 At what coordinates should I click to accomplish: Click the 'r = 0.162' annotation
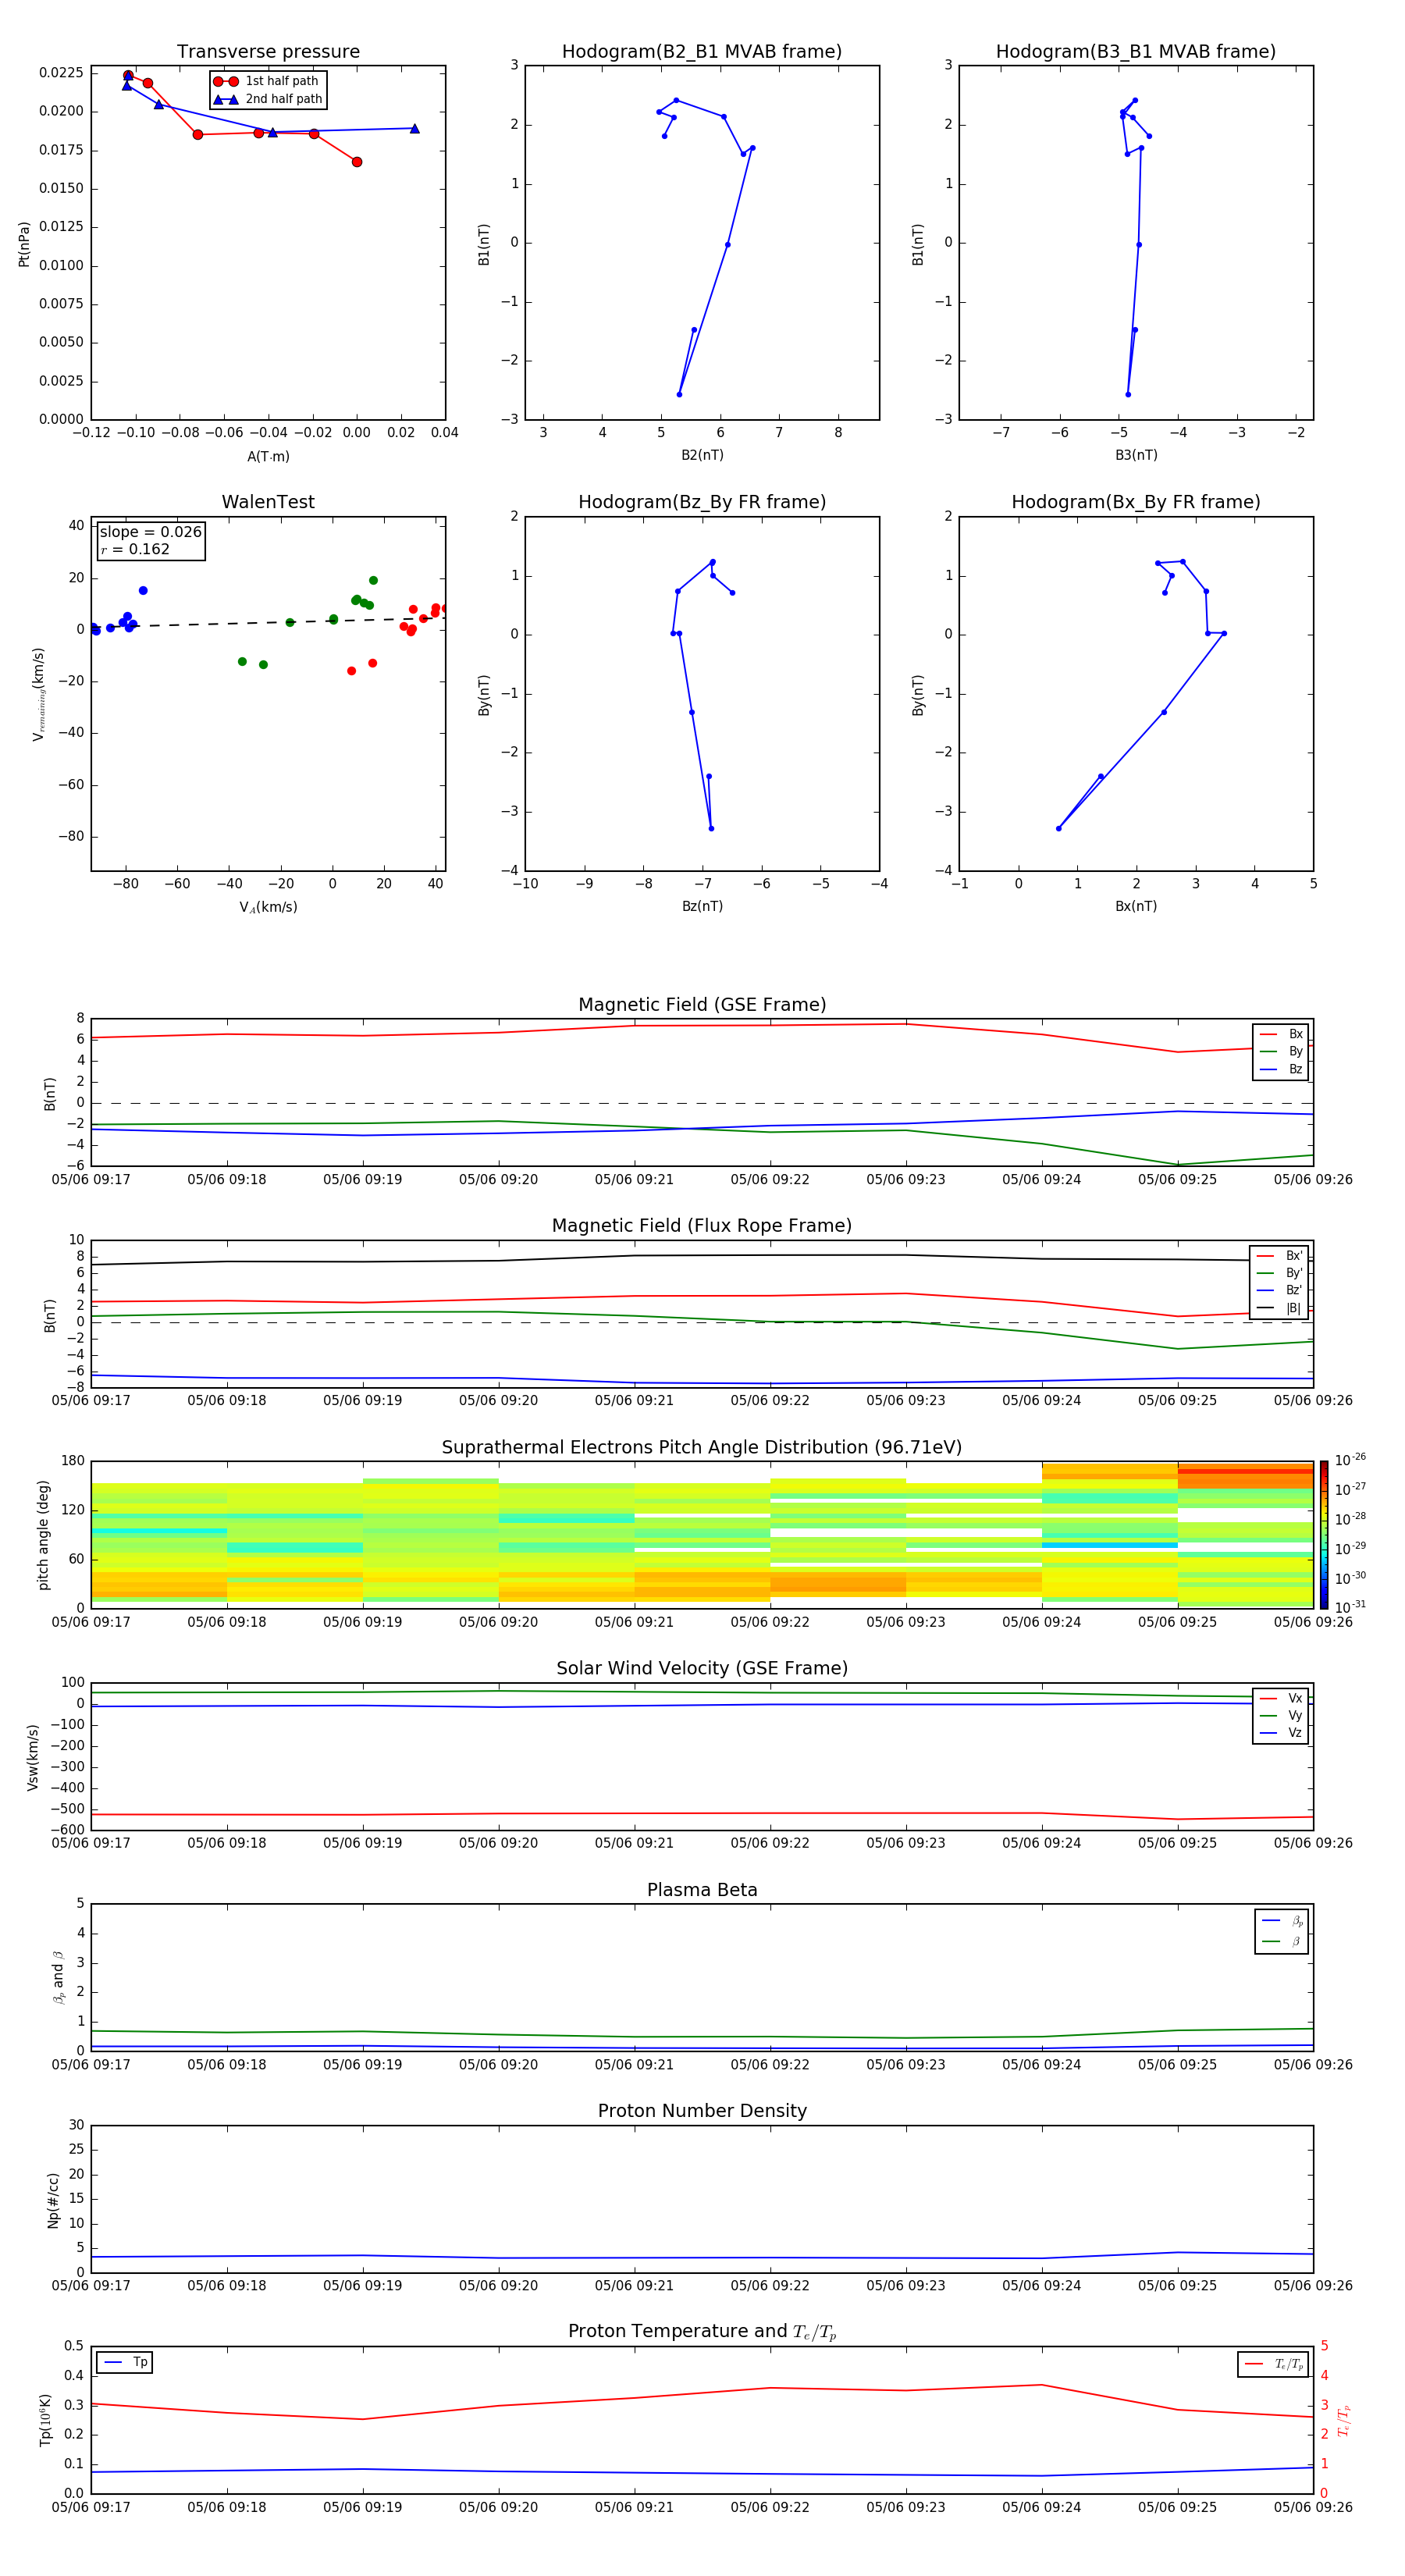coord(135,549)
